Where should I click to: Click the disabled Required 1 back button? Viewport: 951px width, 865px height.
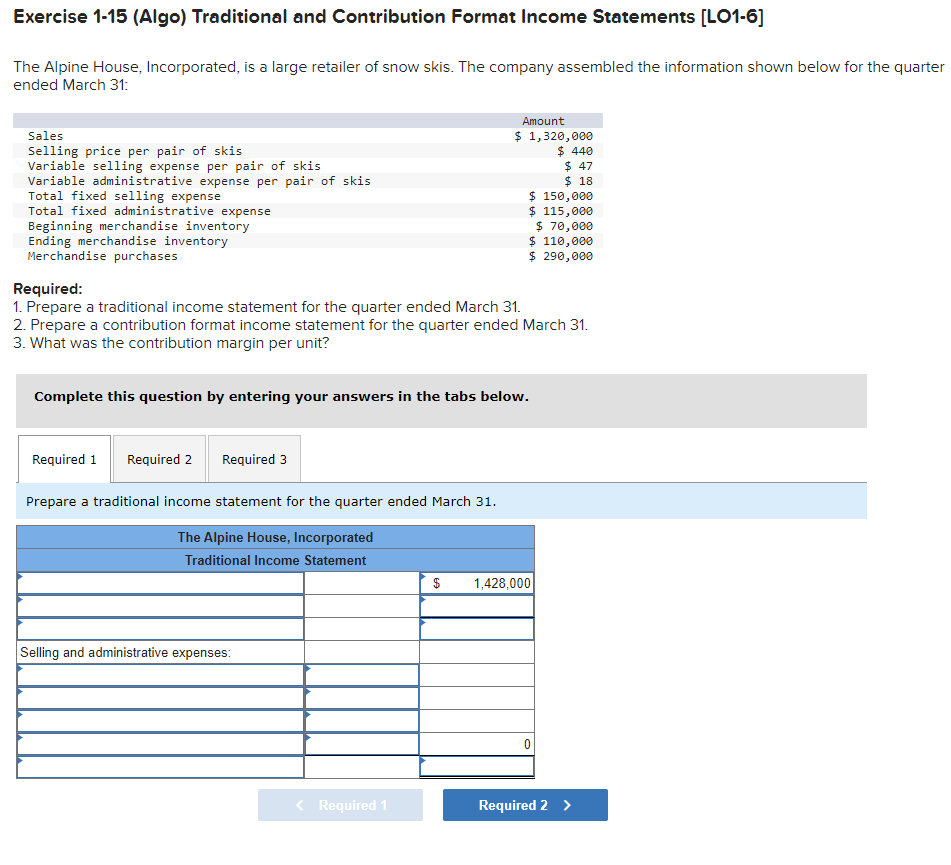(340, 805)
